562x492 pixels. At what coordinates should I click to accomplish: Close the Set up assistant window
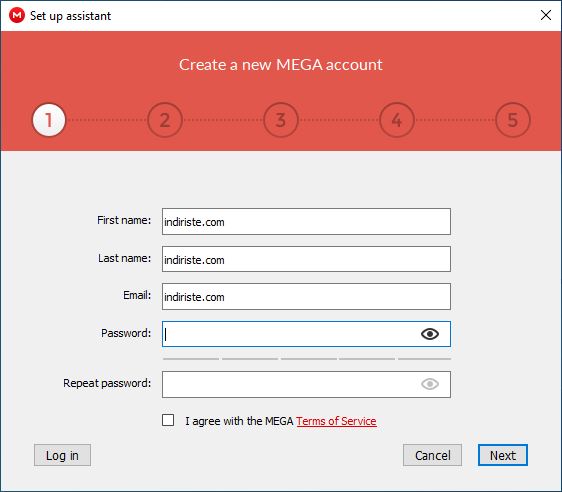546,15
